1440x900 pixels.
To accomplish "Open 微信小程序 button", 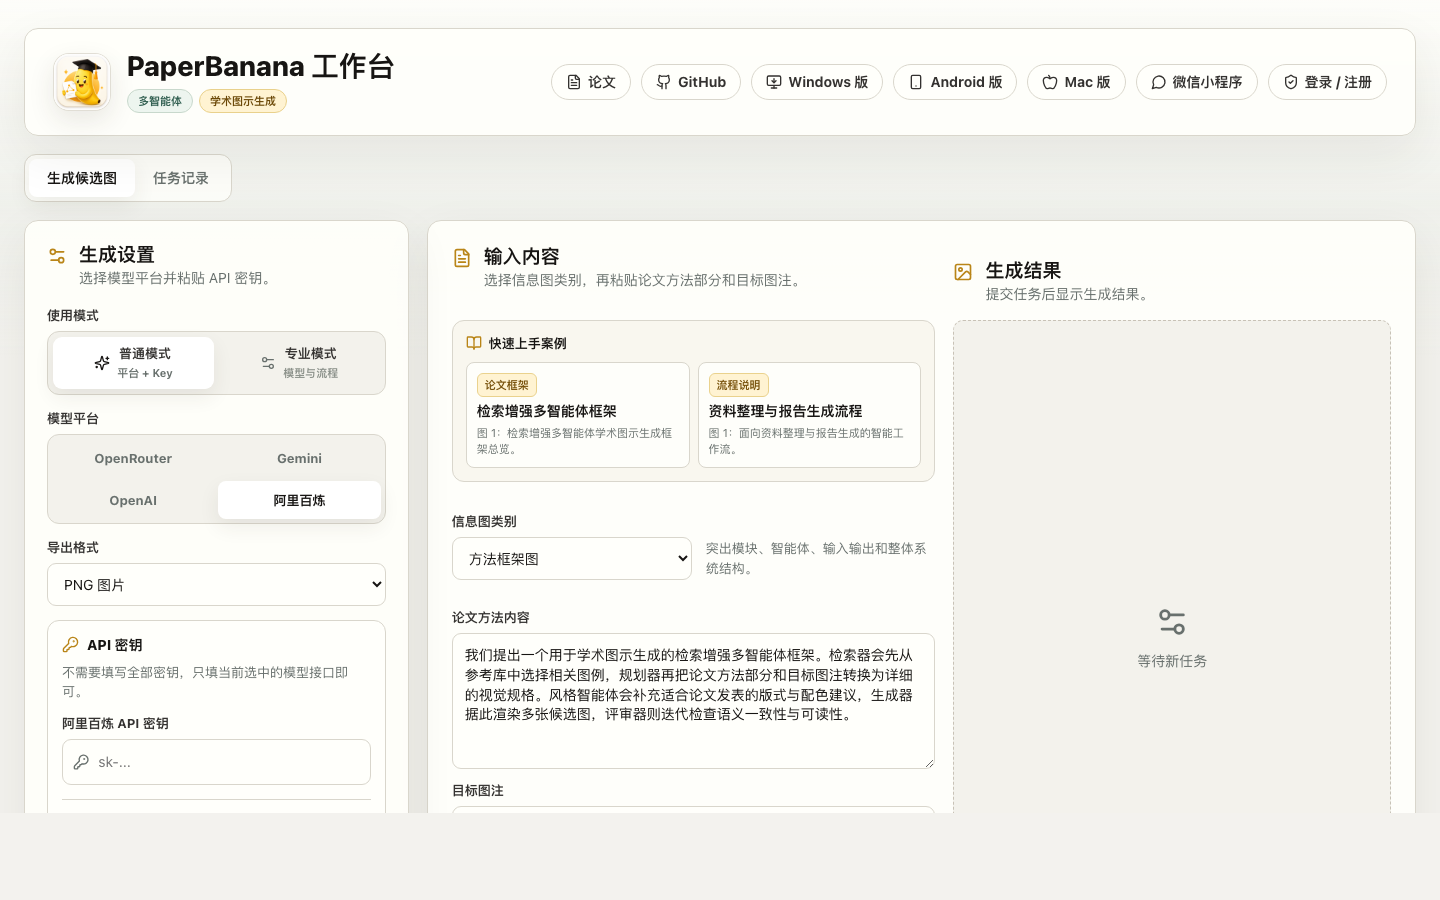I will point(1197,82).
